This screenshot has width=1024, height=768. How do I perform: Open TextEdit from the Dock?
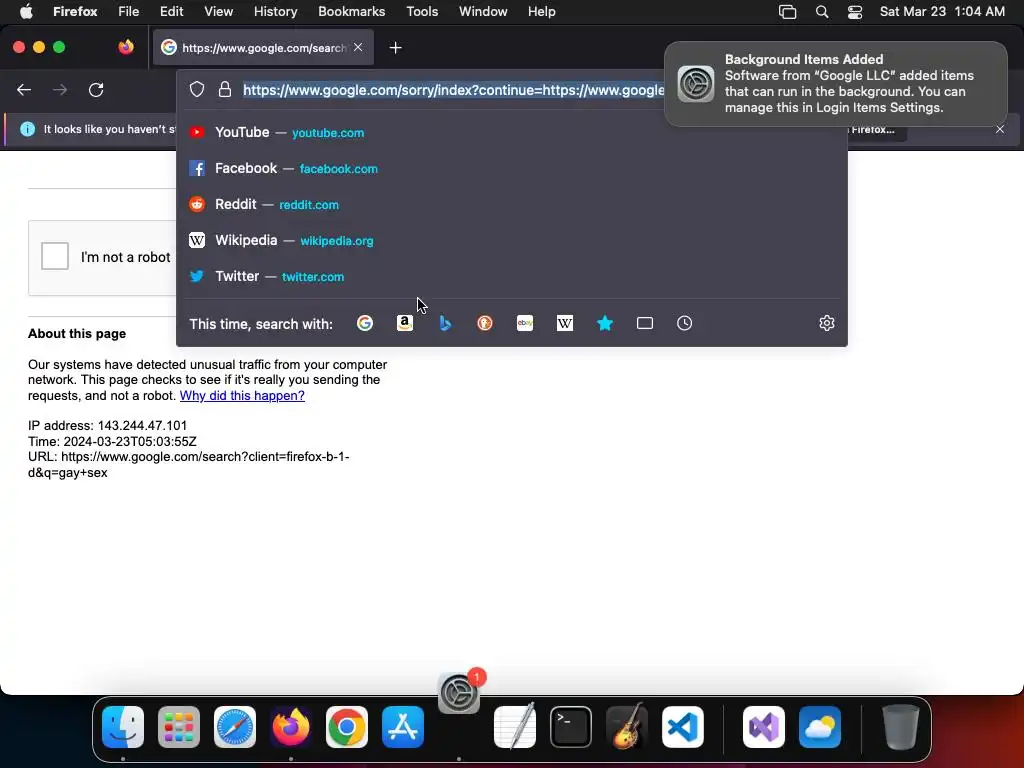pos(515,727)
